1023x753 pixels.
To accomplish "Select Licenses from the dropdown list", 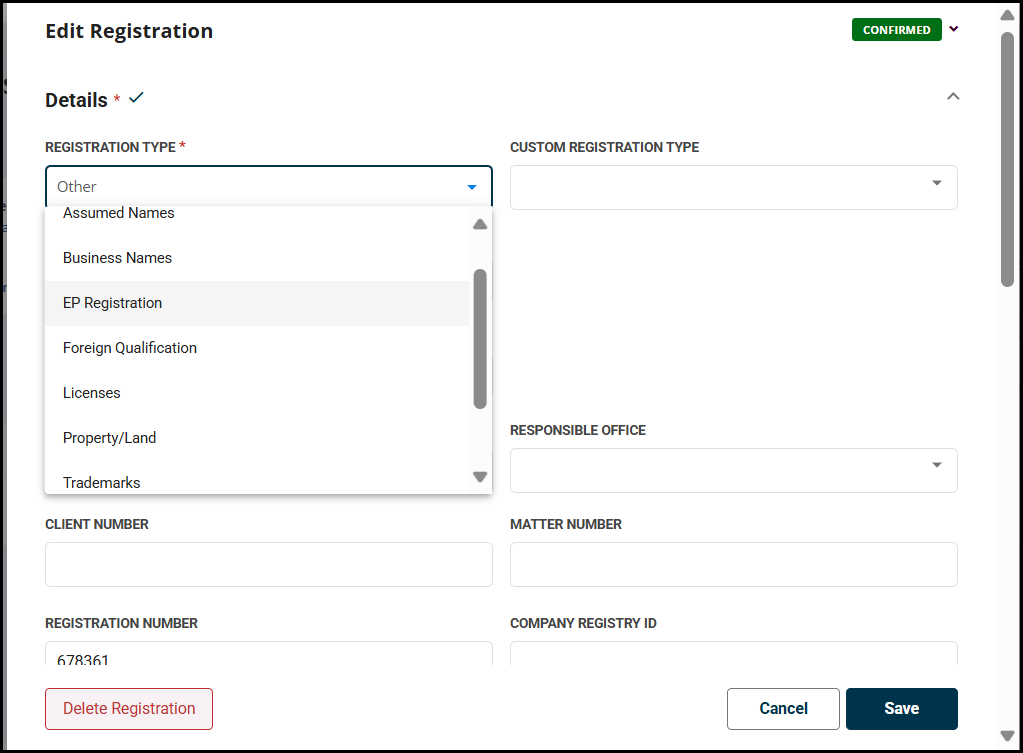I will tap(257, 393).
